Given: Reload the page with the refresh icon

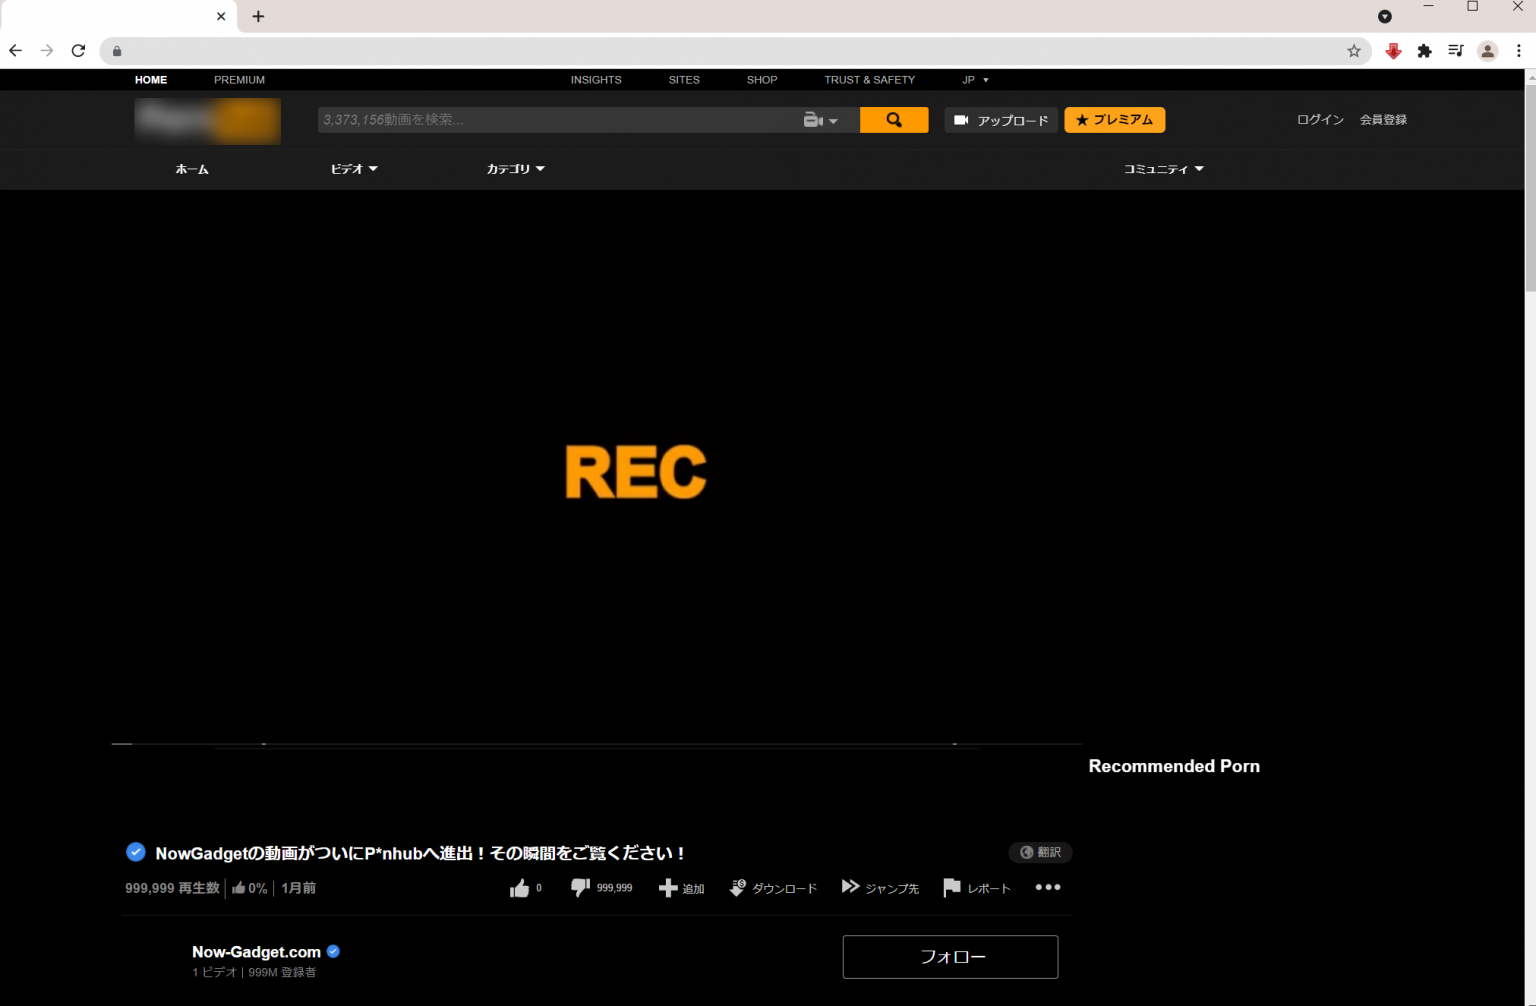Looking at the screenshot, I should (x=78, y=51).
